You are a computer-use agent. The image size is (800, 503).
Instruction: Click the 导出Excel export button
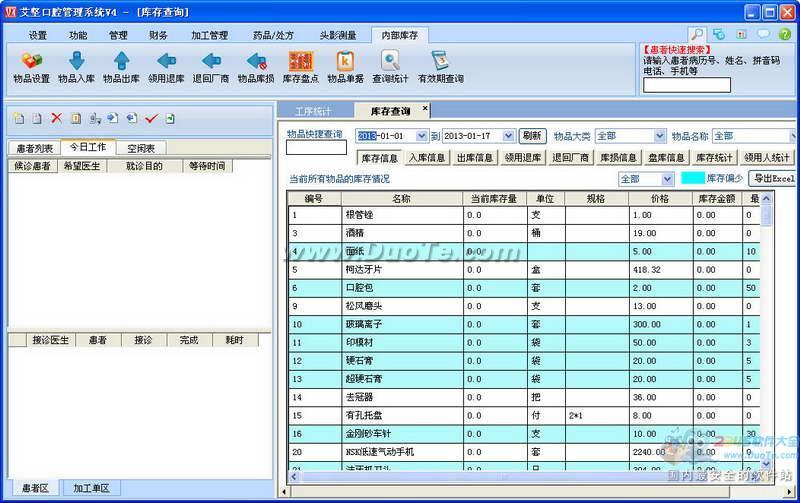774,178
